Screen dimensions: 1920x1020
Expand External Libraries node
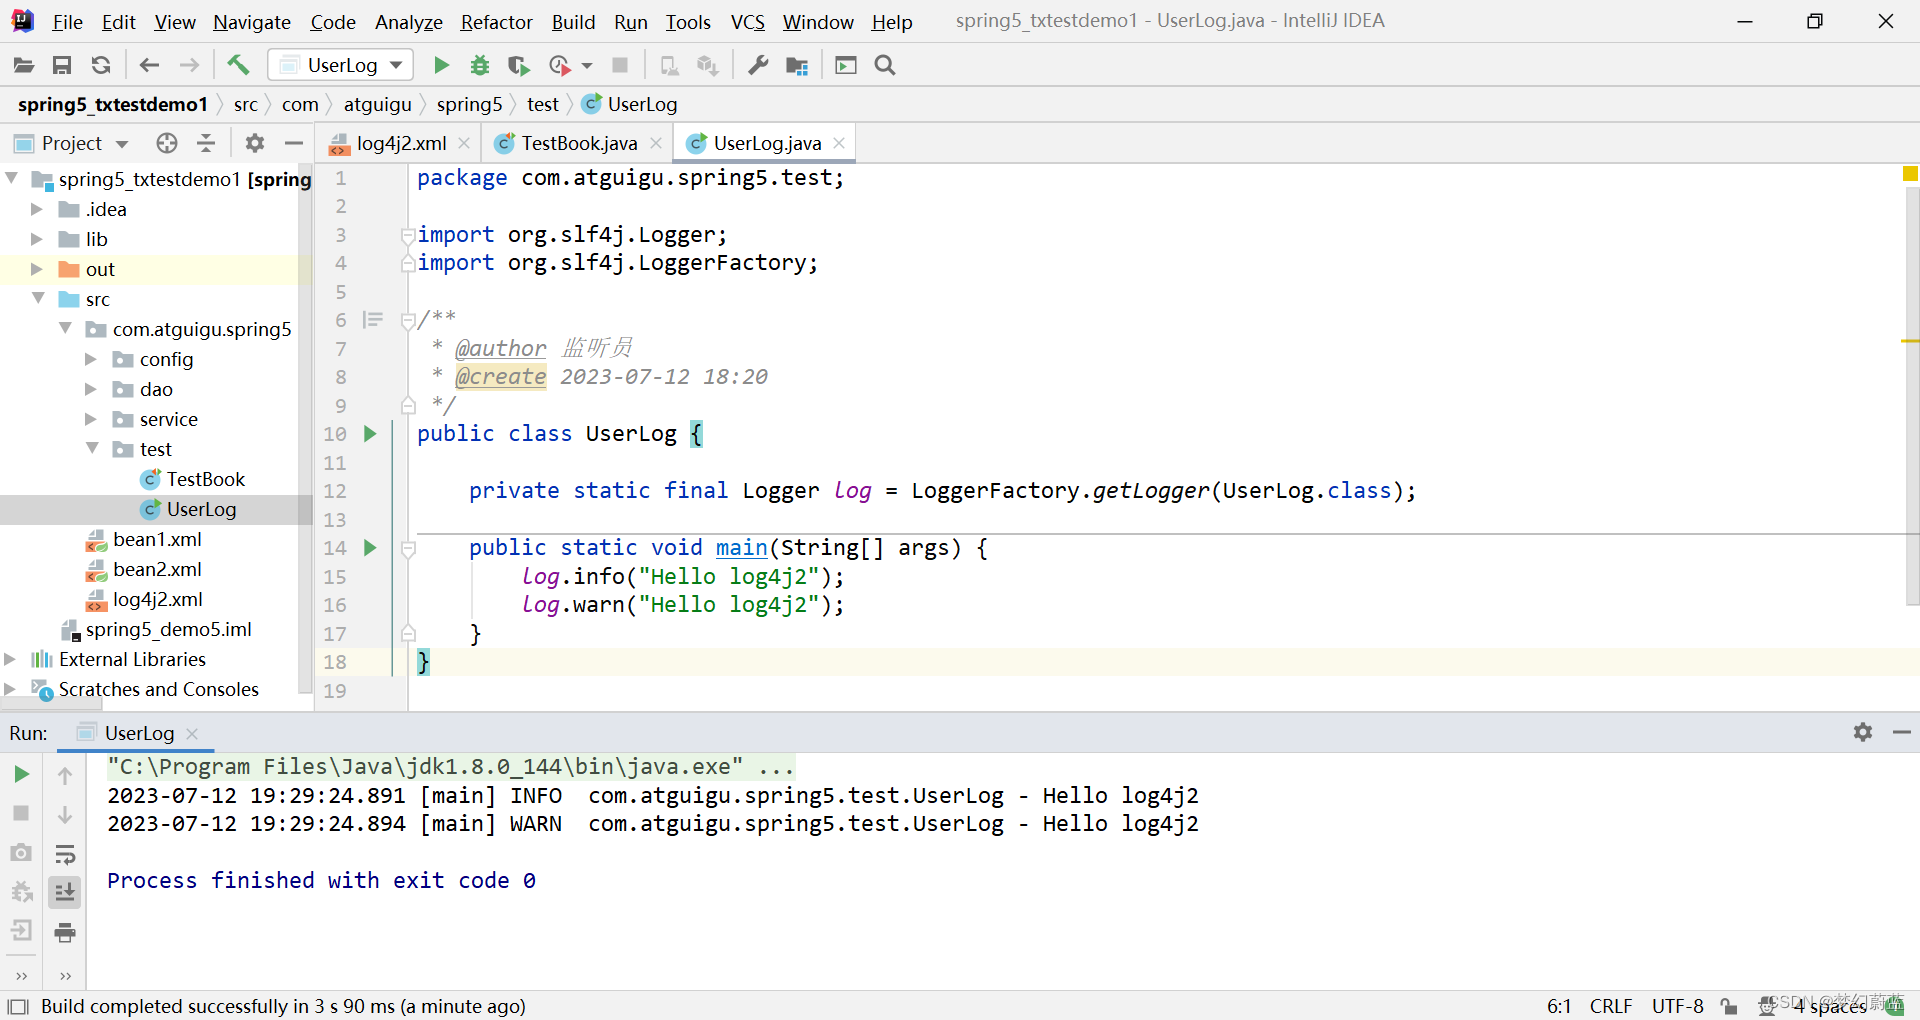pos(11,659)
